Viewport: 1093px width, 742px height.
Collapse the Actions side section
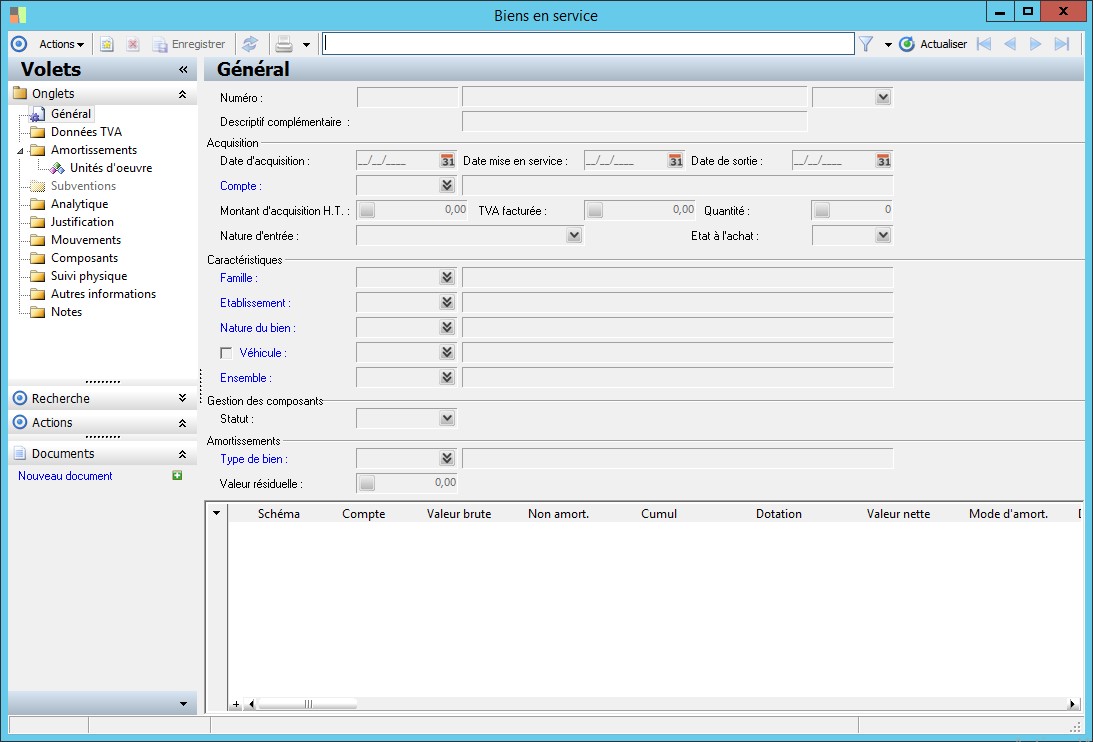(183, 423)
